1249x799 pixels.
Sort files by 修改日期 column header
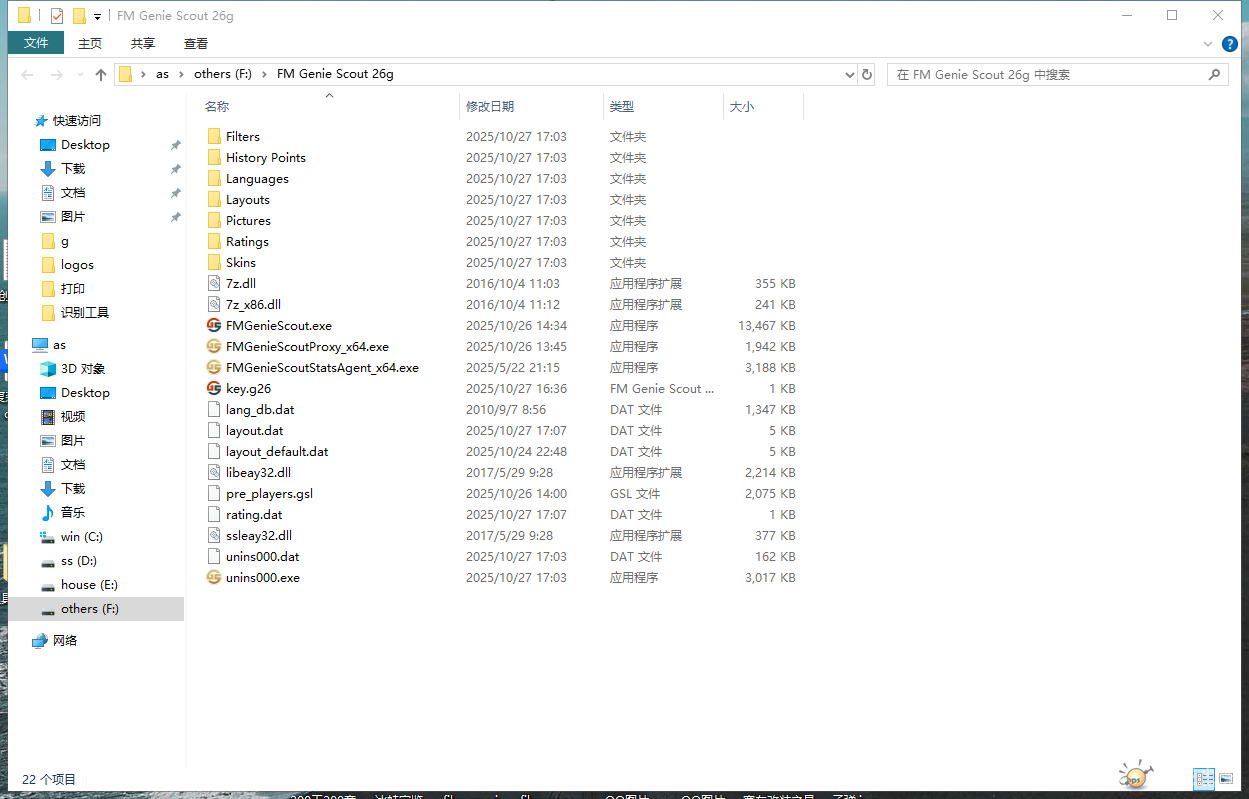490,106
